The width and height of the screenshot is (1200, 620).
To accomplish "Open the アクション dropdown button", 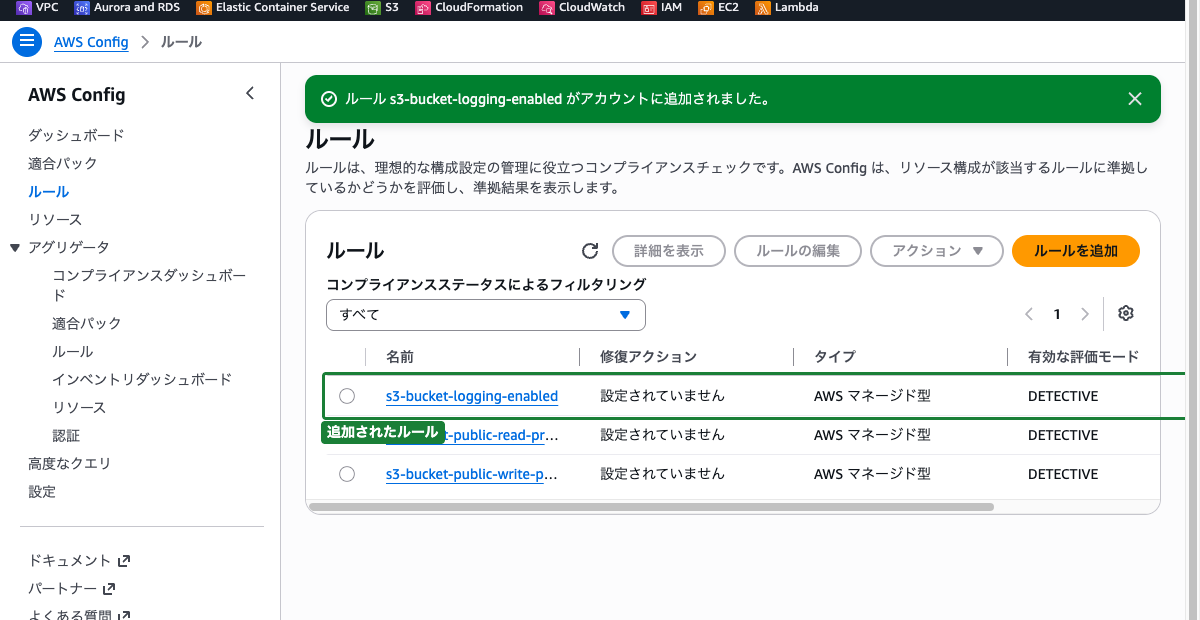I will click(x=937, y=251).
